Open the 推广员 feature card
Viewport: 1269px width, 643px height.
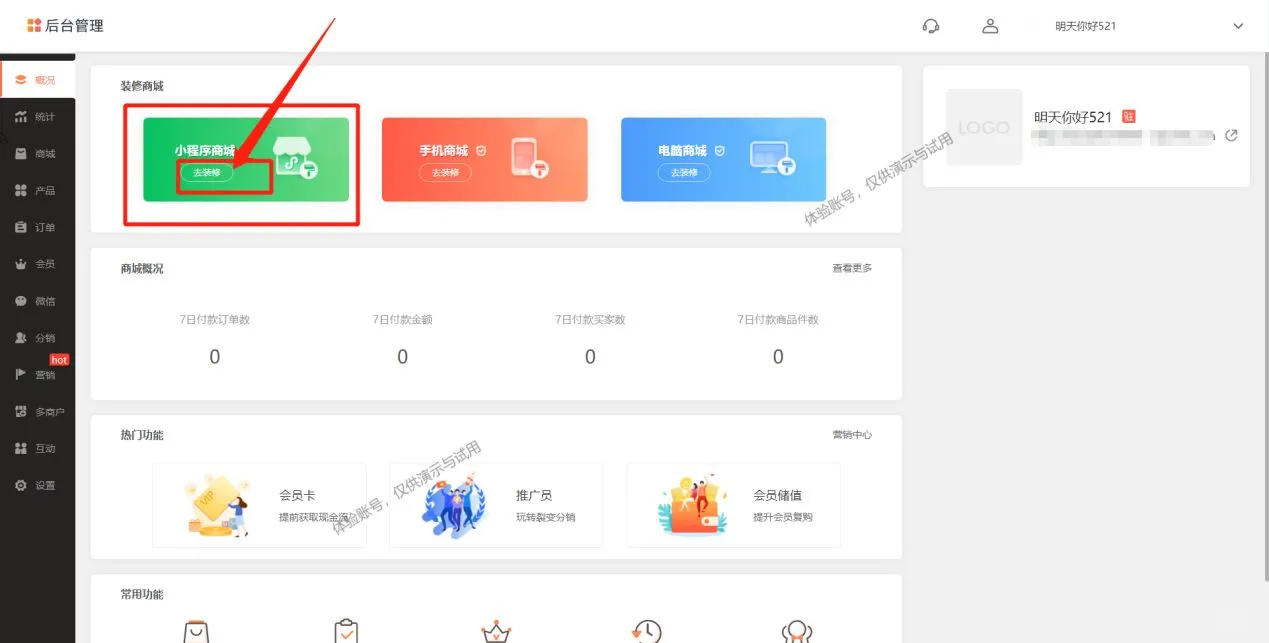(496, 503)
